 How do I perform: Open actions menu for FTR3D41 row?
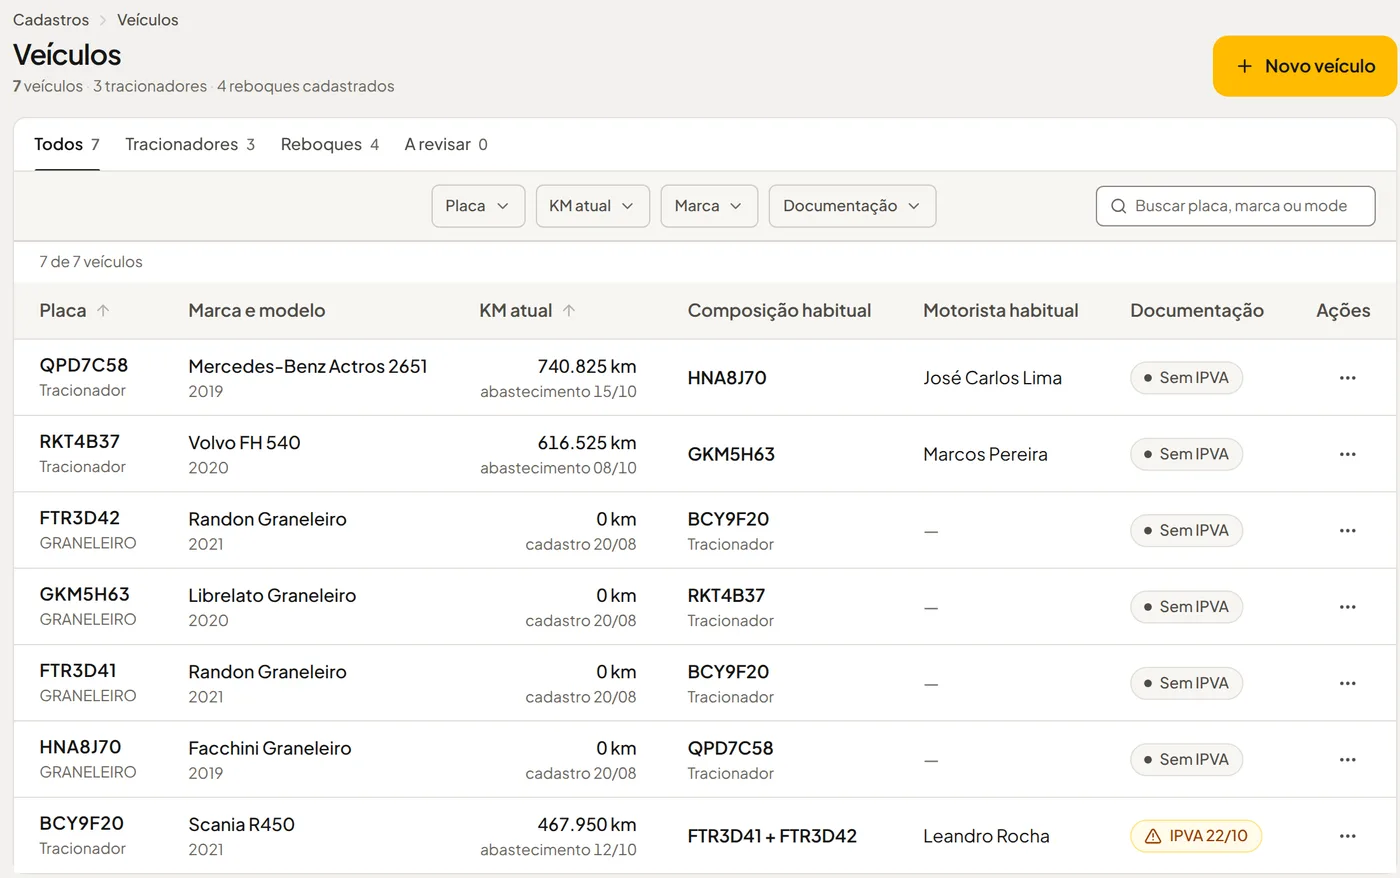pyautogui.click(x=1347, y=683)
